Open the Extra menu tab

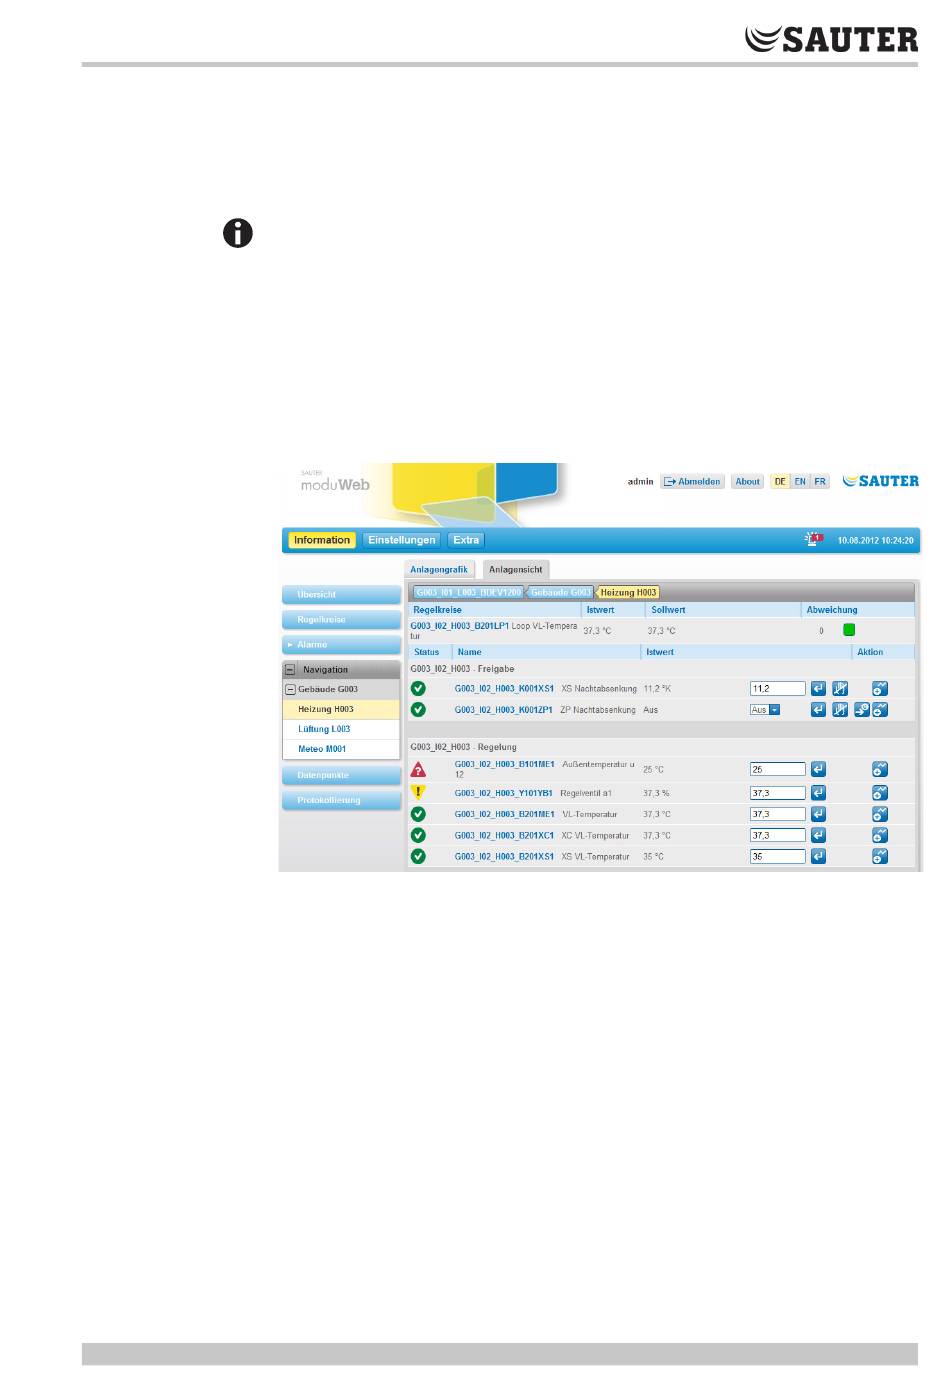coord(466,540)
